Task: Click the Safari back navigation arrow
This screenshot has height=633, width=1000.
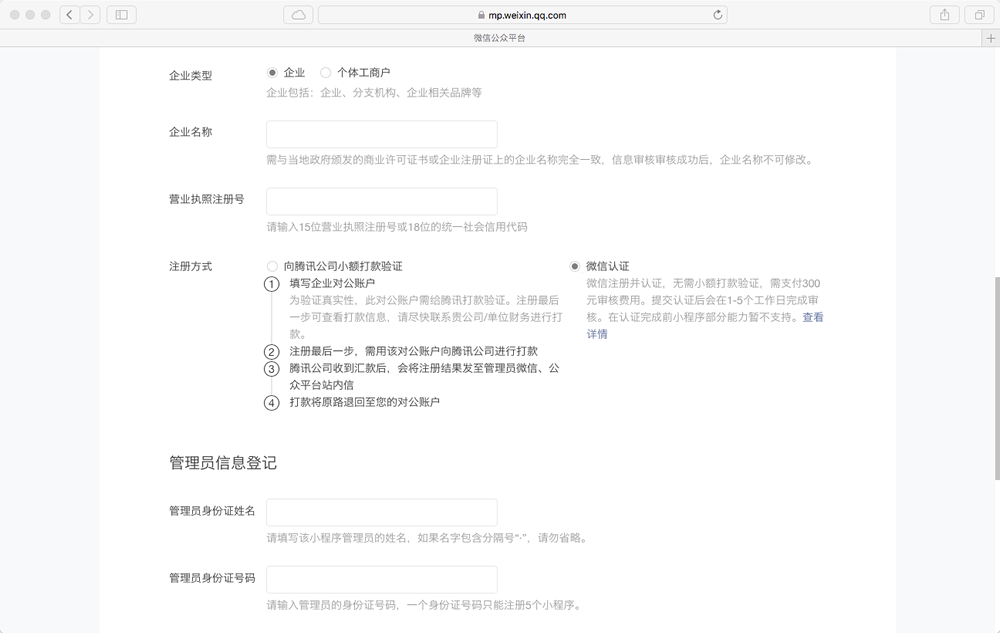Action: (x=70, y=15)
